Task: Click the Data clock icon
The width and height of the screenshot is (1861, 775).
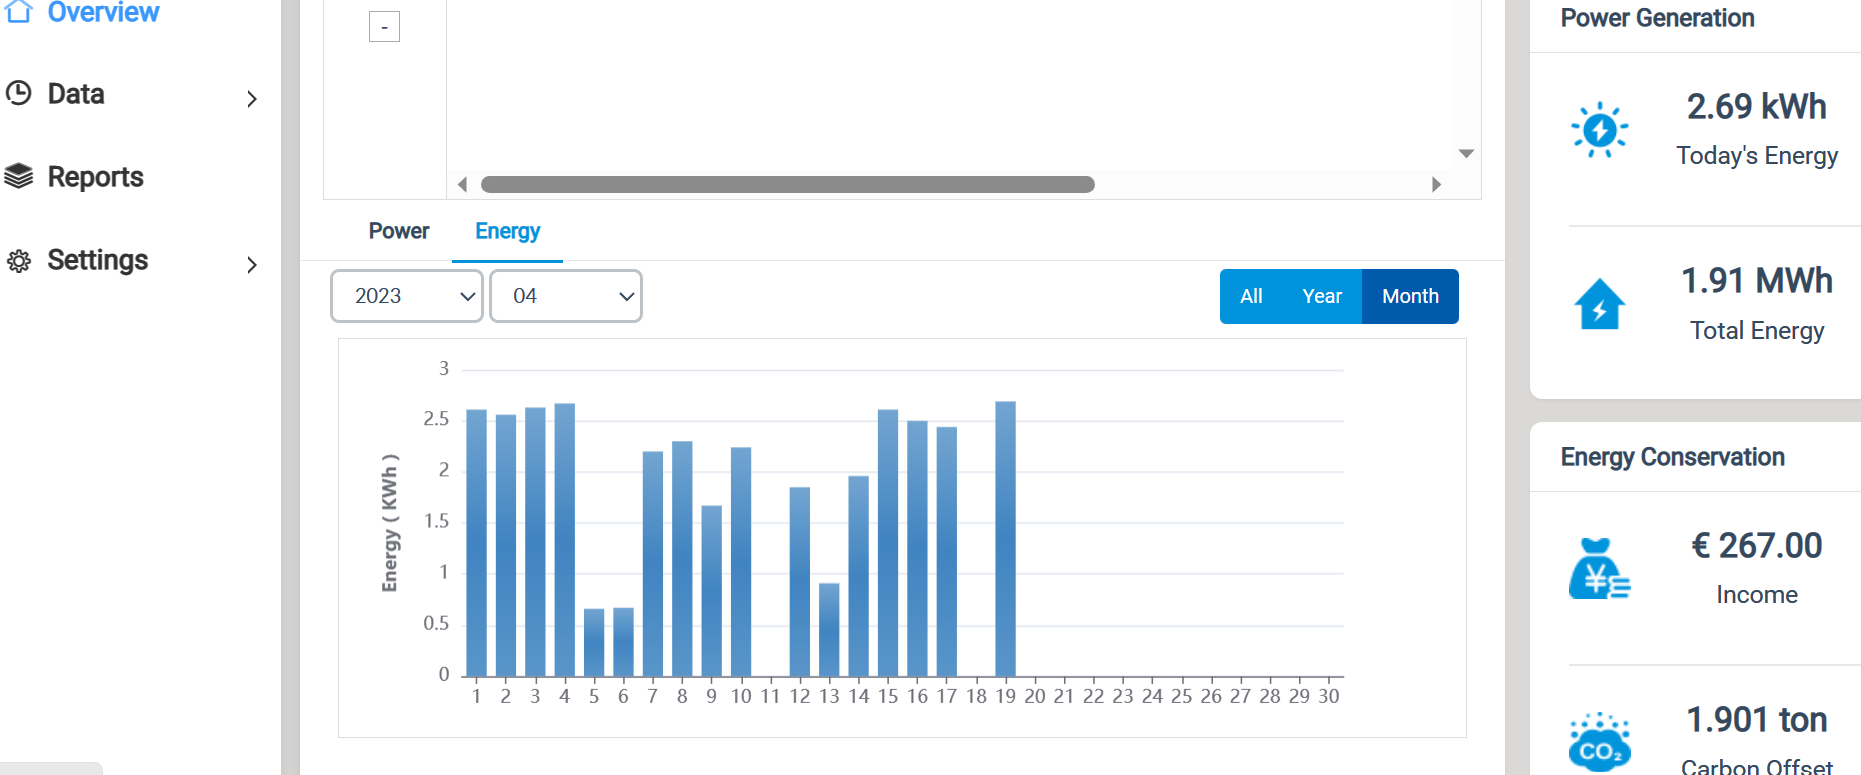Action: coord(18,93)
